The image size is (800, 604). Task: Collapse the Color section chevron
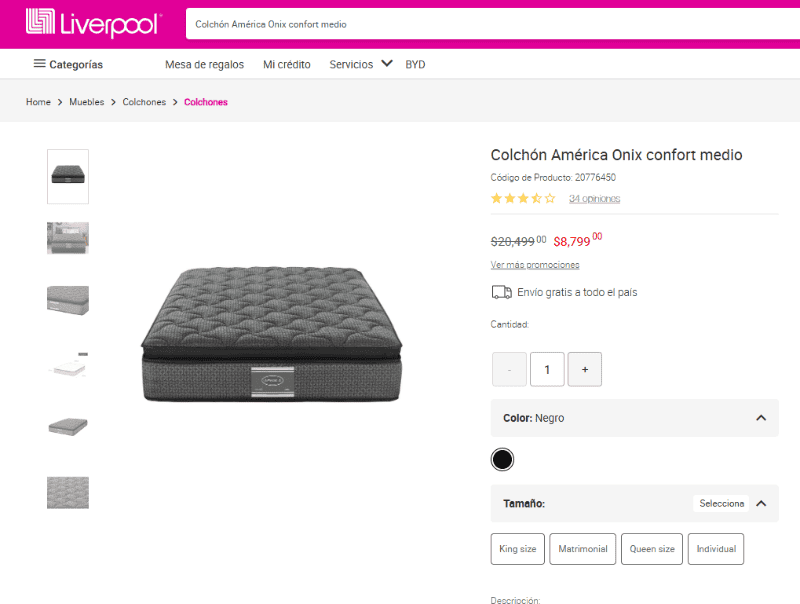pos(761,418)
